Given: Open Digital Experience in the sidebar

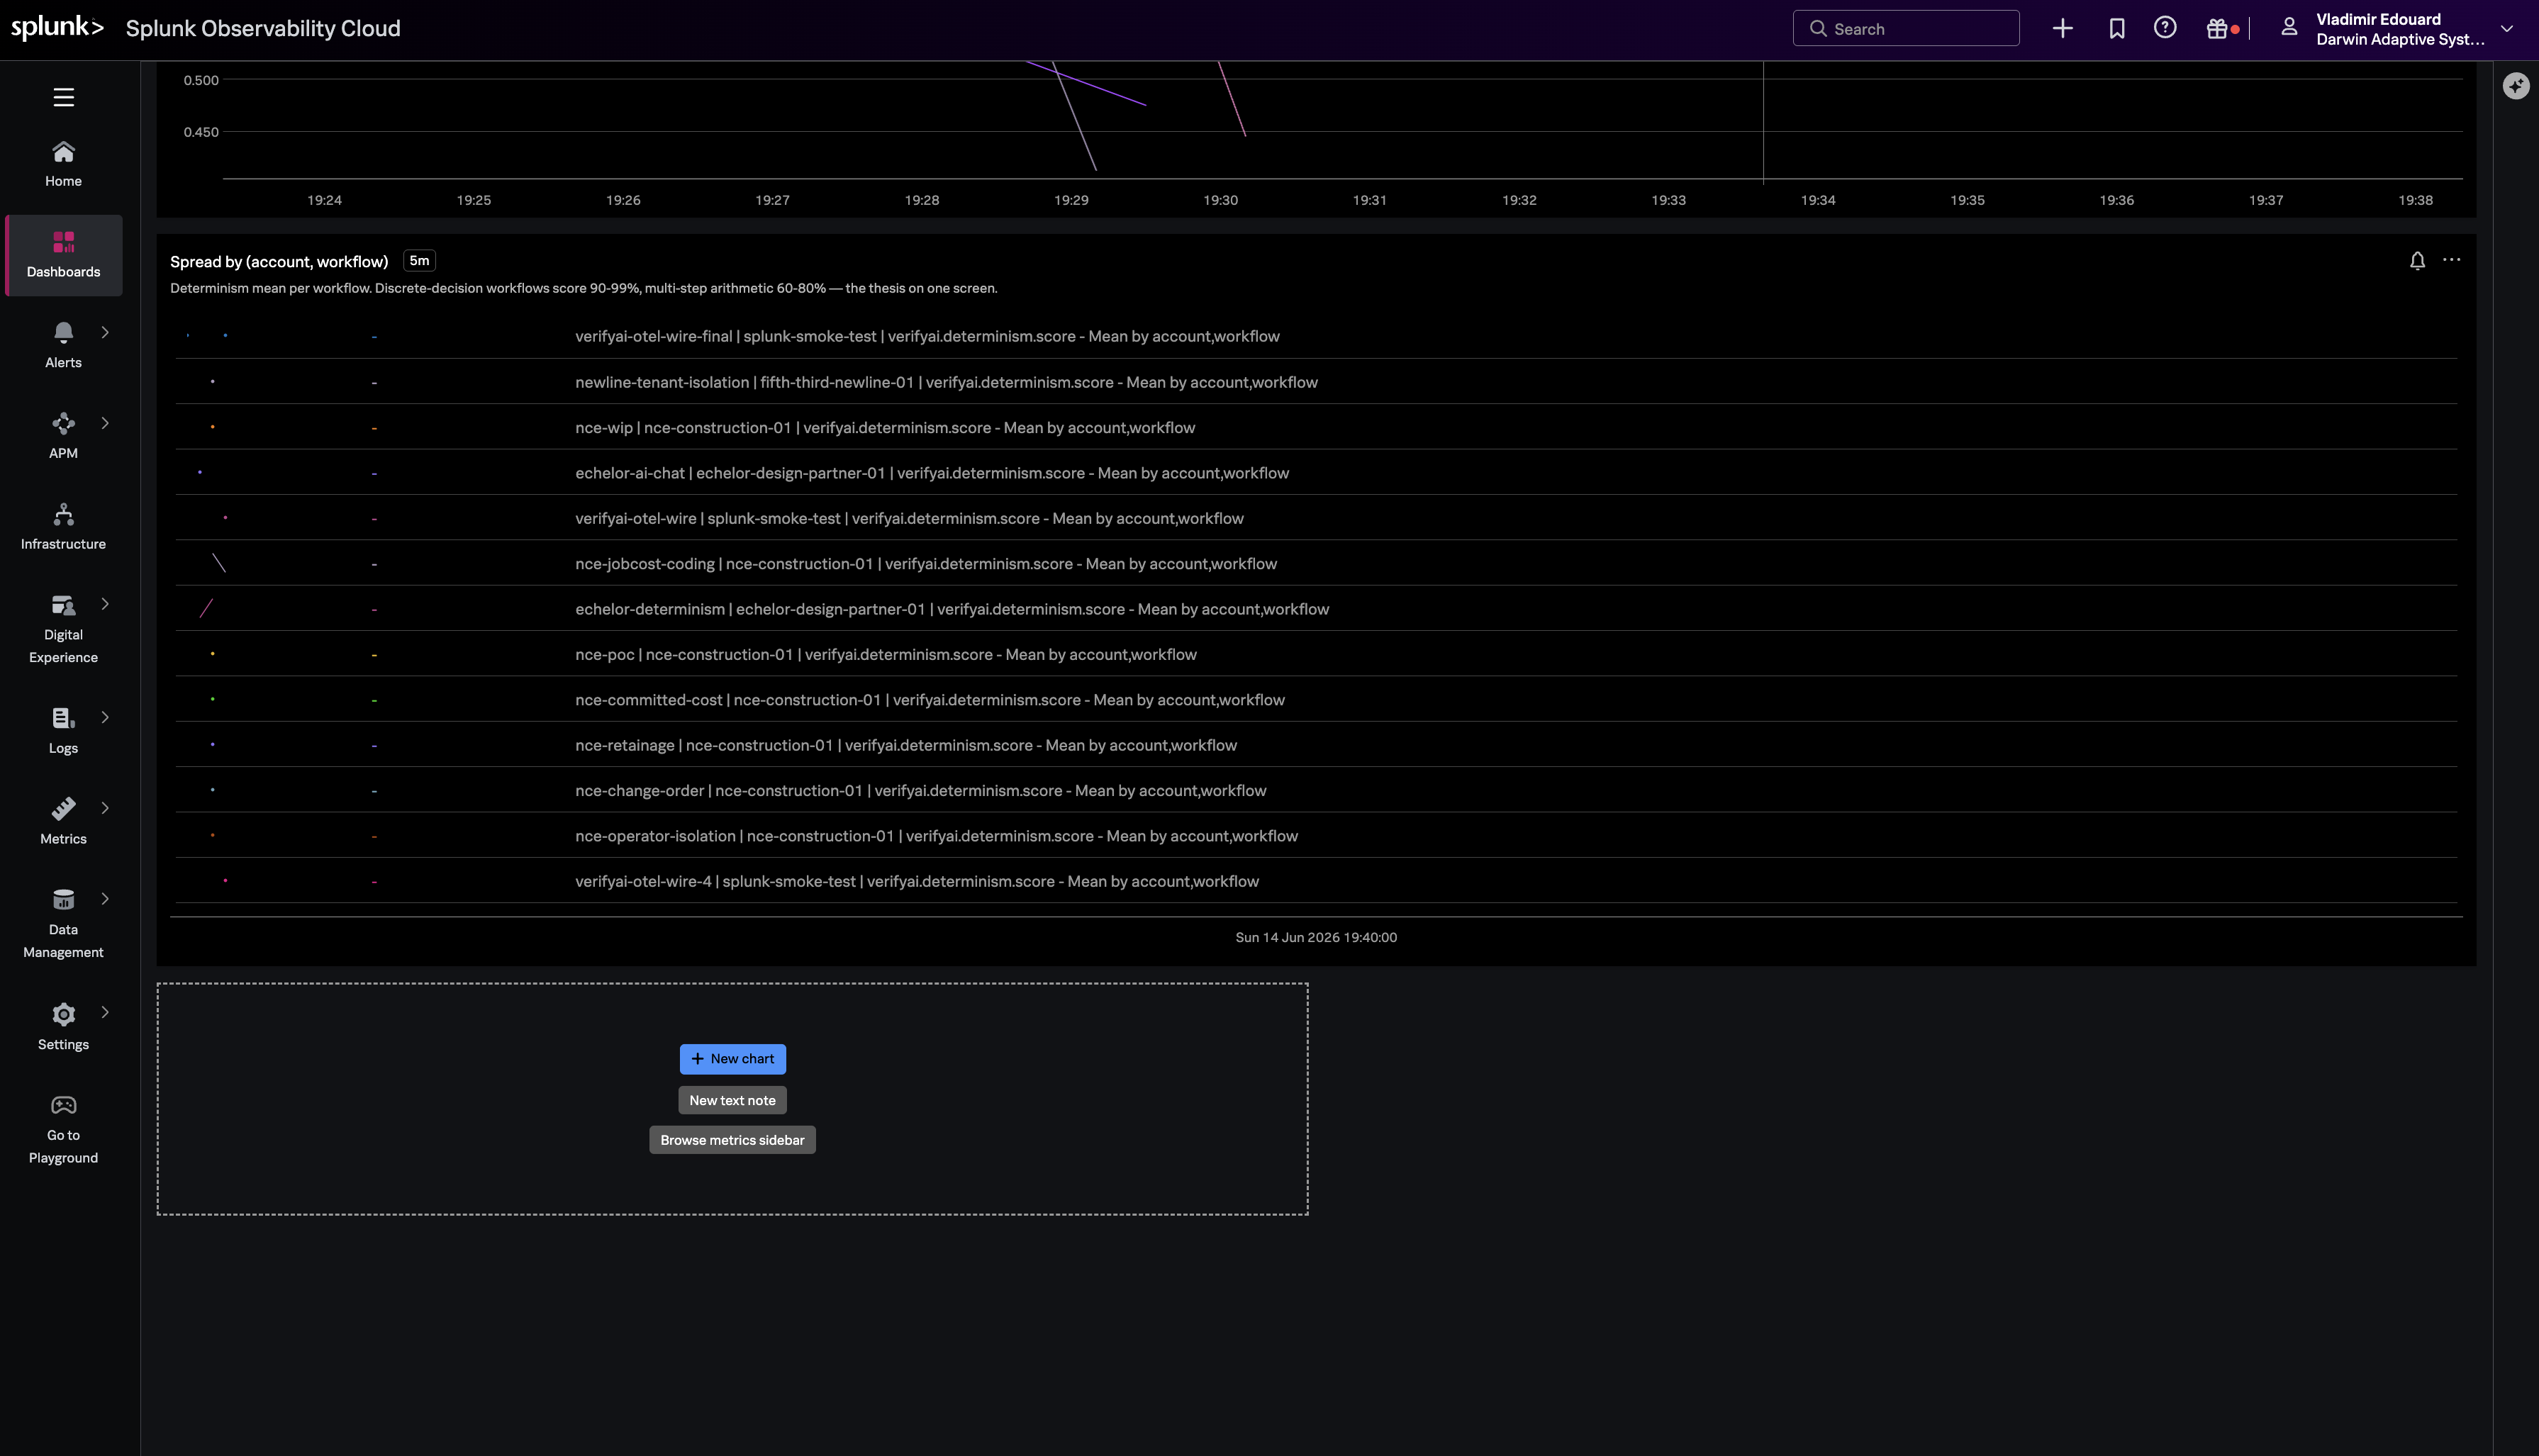Looking at the screenshot, I should 63,629.
